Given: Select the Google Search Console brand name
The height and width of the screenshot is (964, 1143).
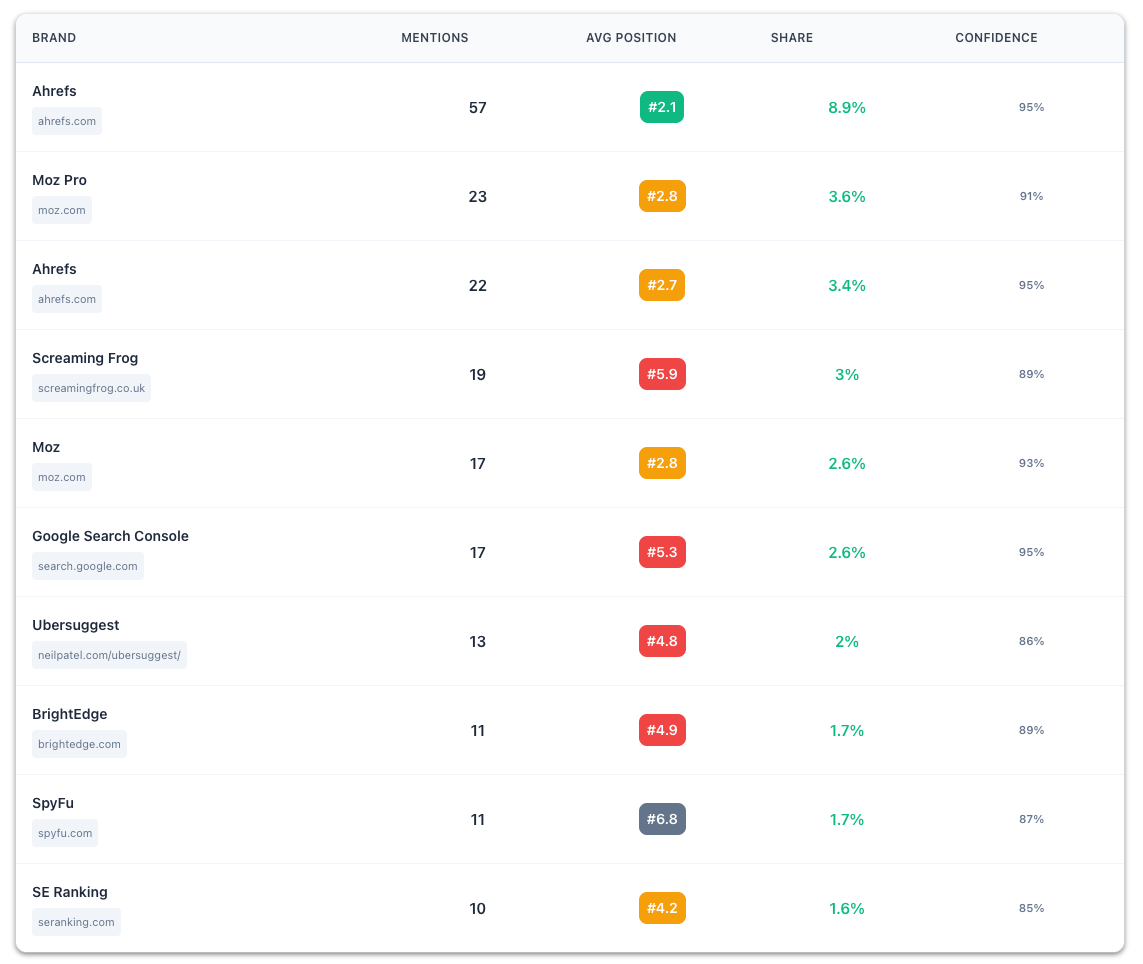Looking at the screenshot, I should (110, 536).
